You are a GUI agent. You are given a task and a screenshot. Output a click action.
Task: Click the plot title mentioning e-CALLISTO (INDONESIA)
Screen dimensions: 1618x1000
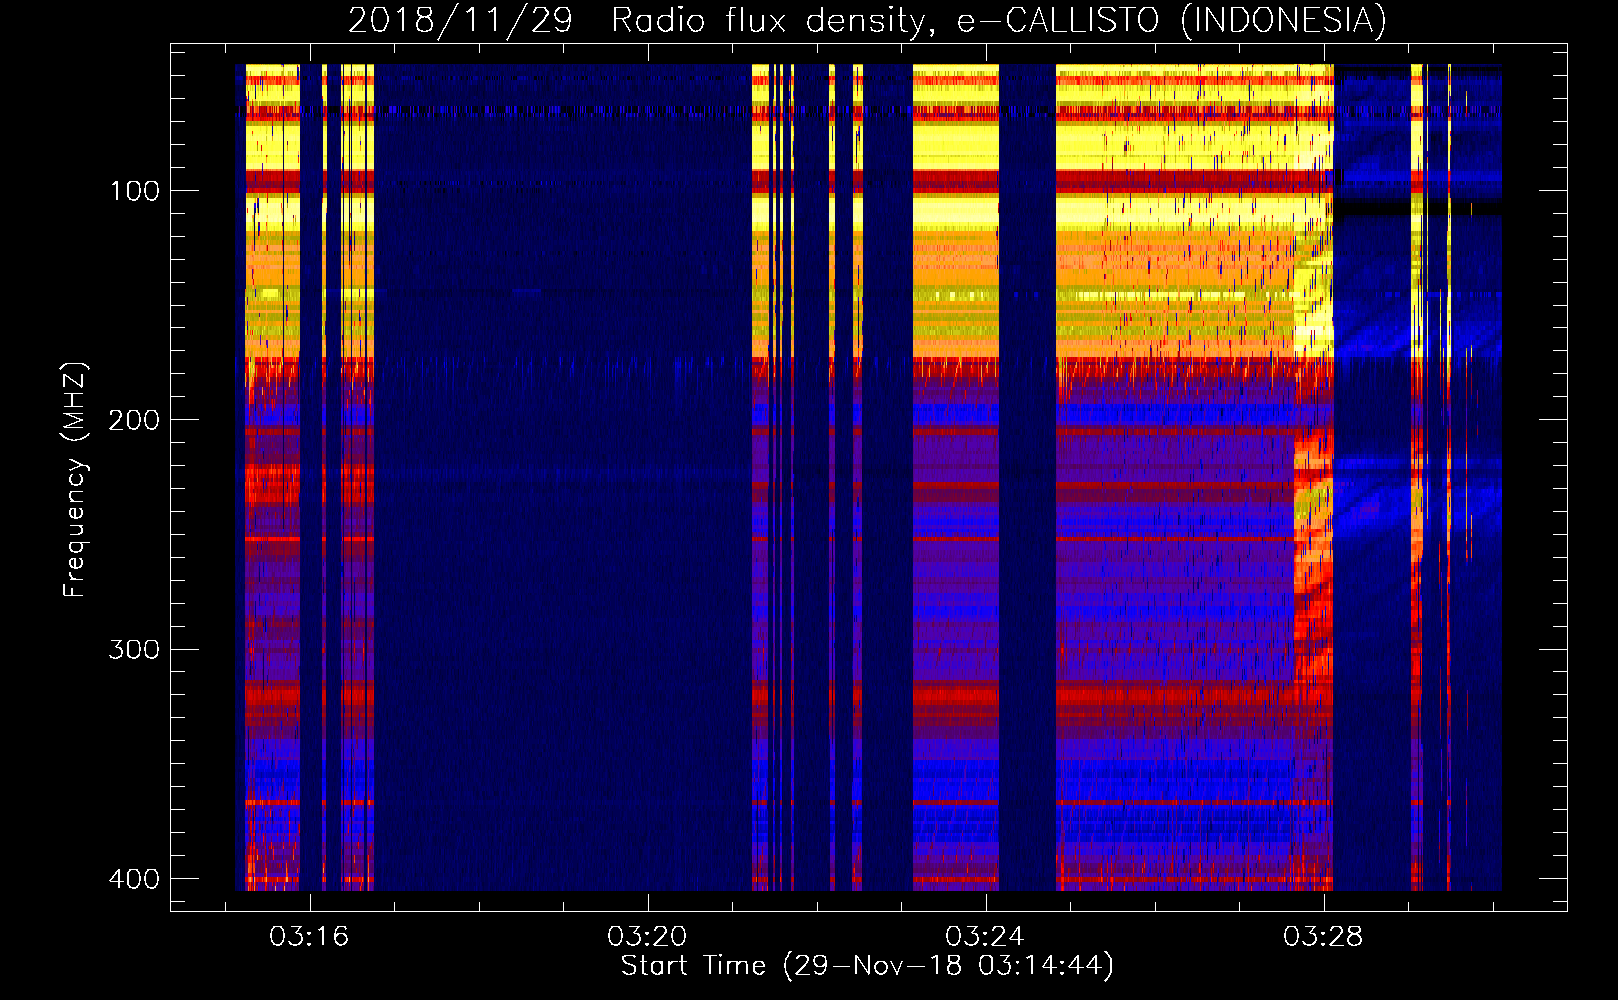867,20
